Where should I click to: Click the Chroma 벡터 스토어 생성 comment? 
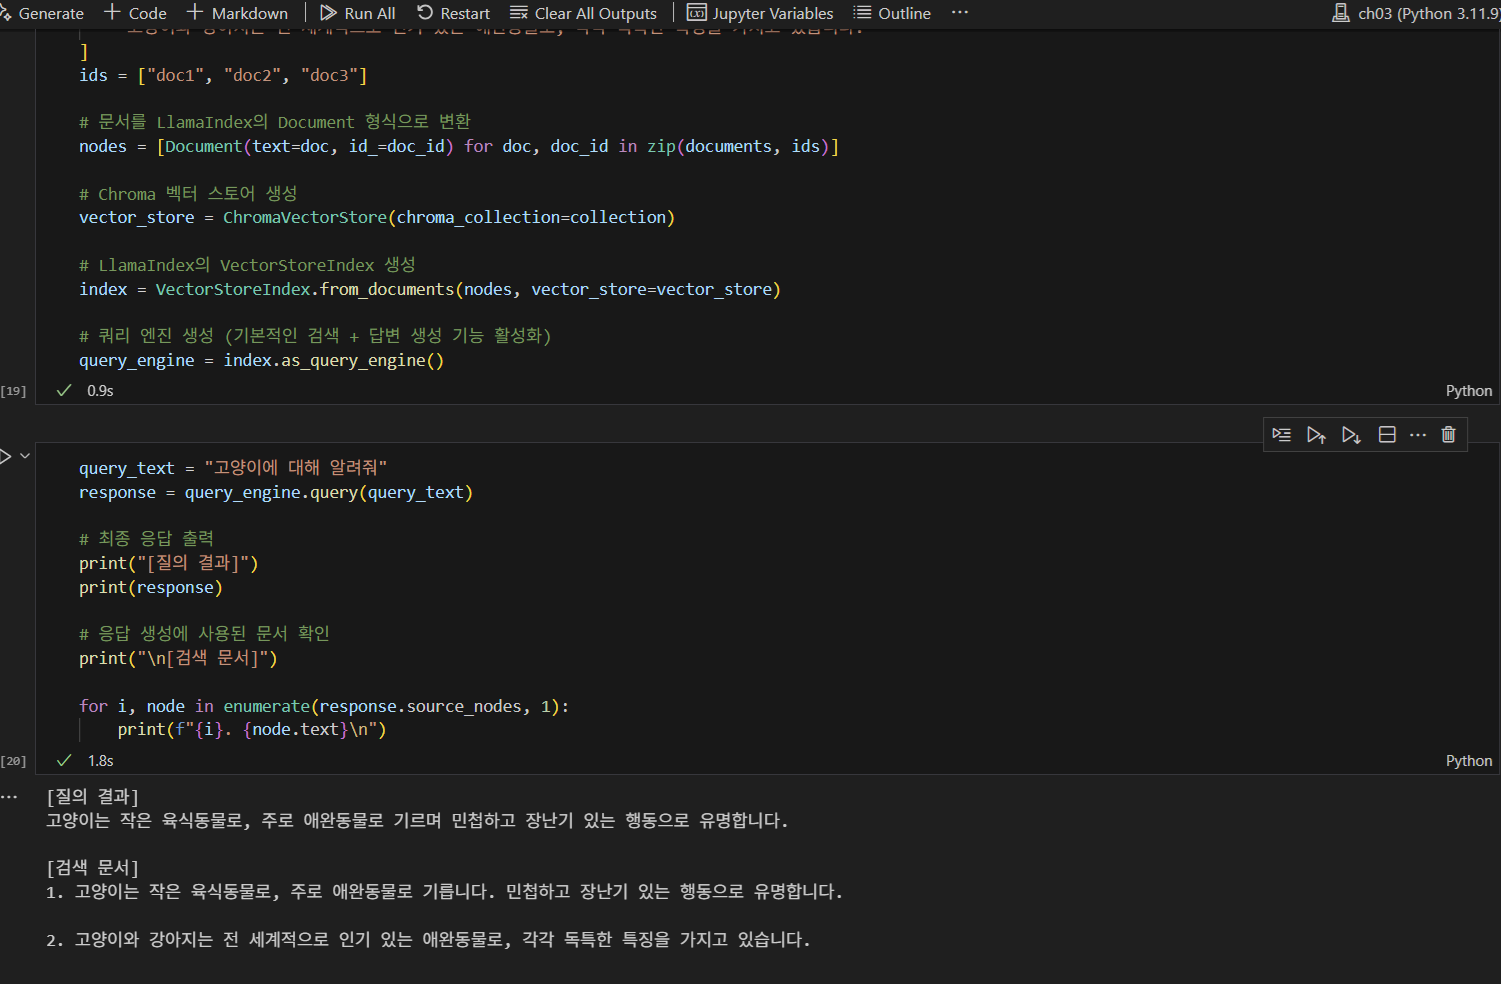click(x=188, y=193)
